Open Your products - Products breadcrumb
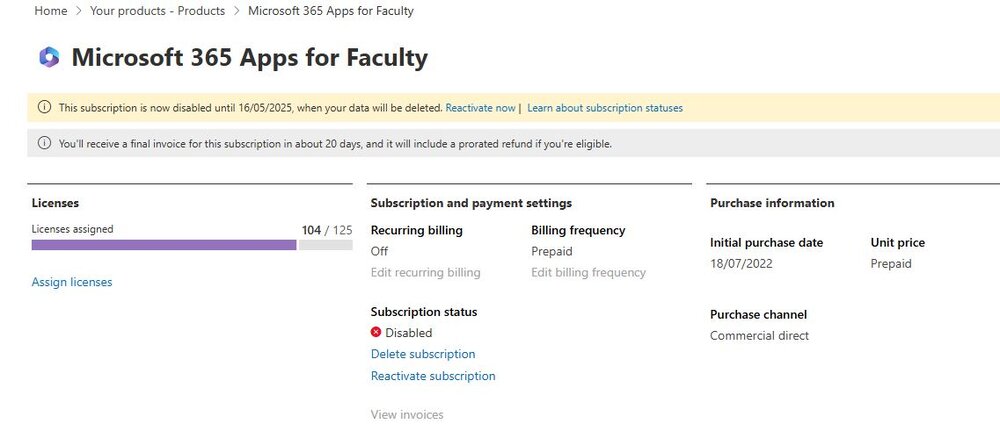This screenshot has height=431, width=1000. (x=158, y=11)
